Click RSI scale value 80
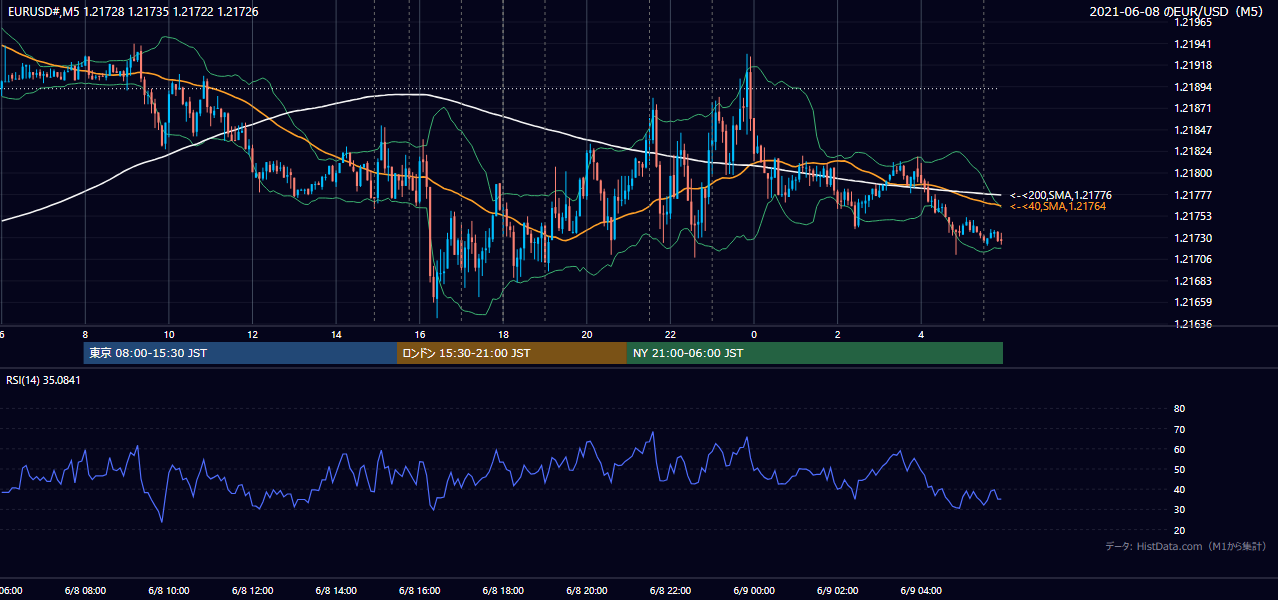This screenshot has width=1278, height=600. tap(1179, 409)
